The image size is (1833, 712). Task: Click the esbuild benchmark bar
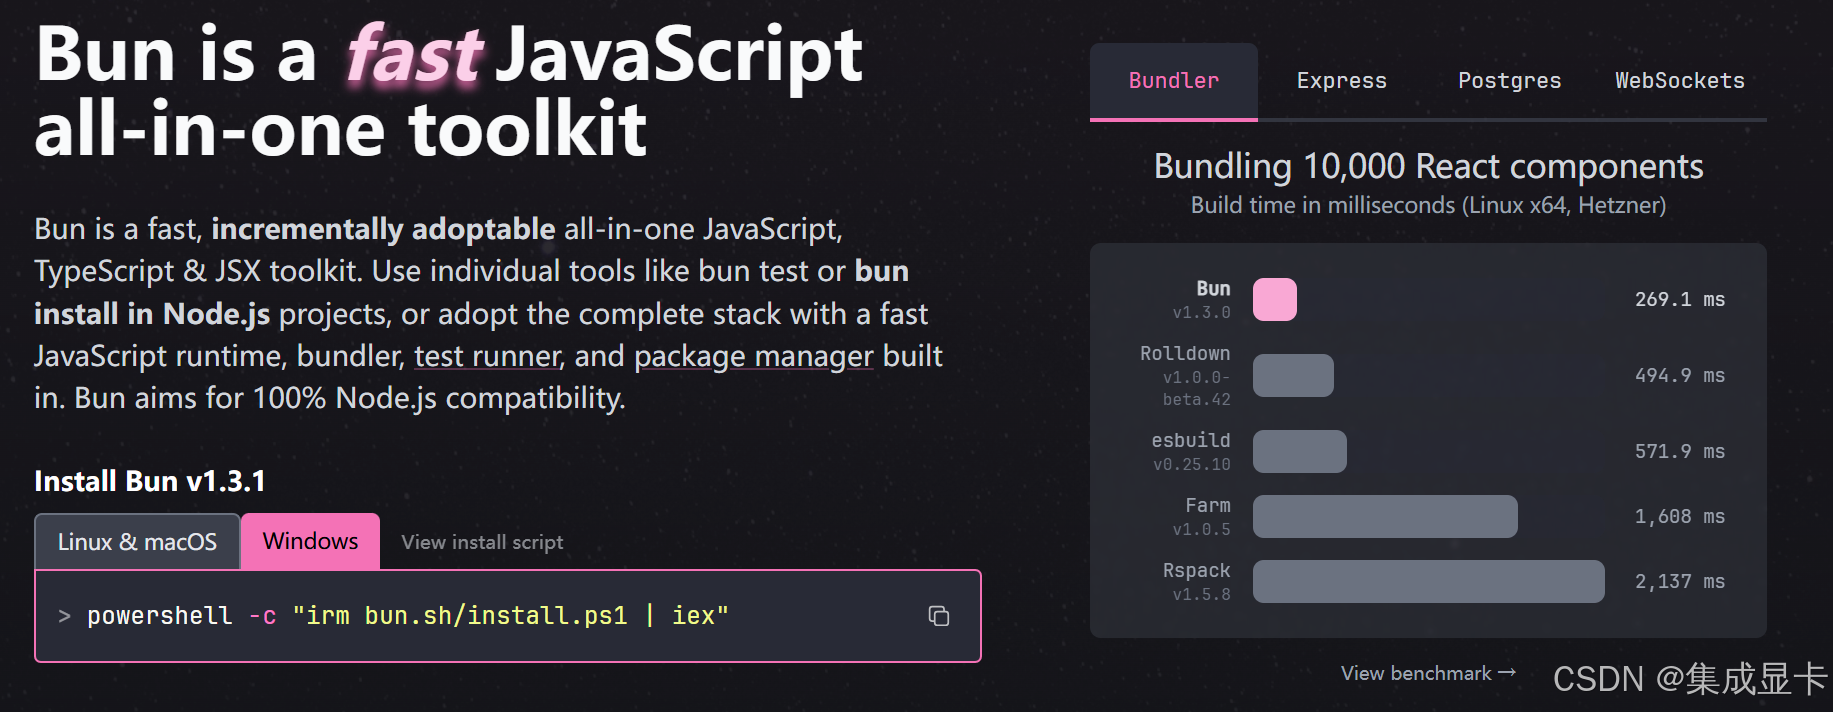[1300, 451]
